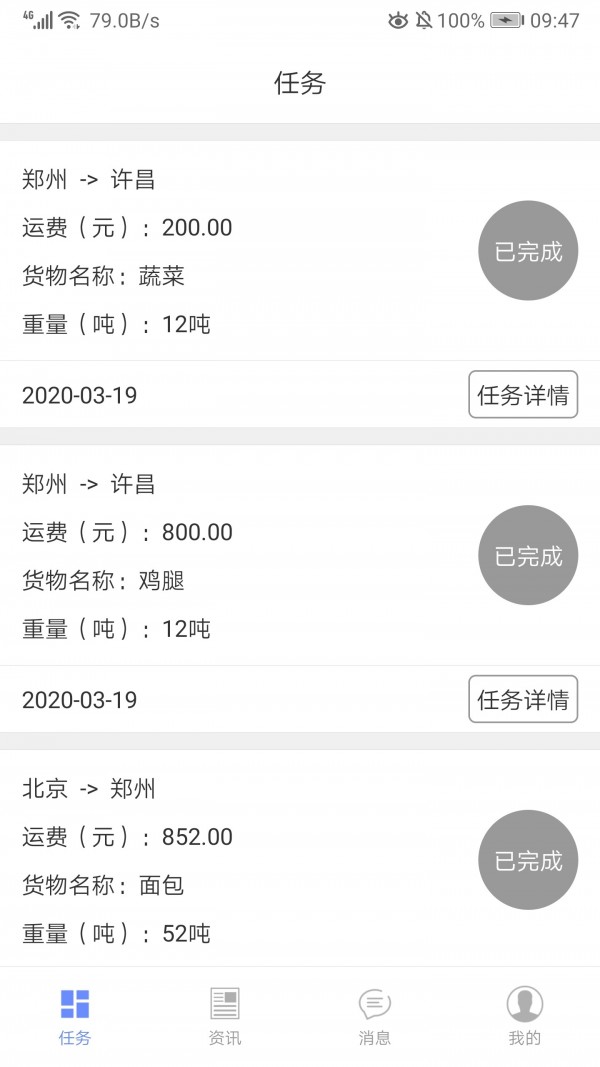The image size is (600, 1067).
Task: Switch to the 资讯 tab label
Action: click(225, 1038)
